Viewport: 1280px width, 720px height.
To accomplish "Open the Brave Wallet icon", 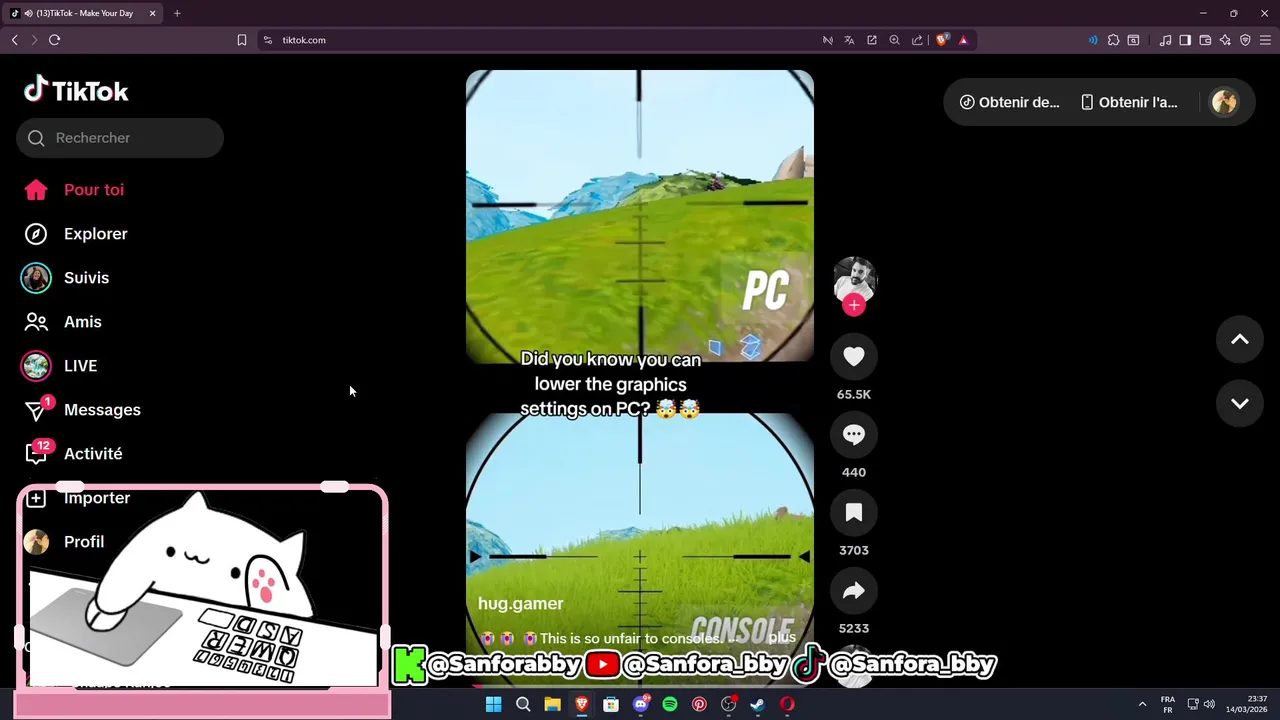I will pos(1205,40).
